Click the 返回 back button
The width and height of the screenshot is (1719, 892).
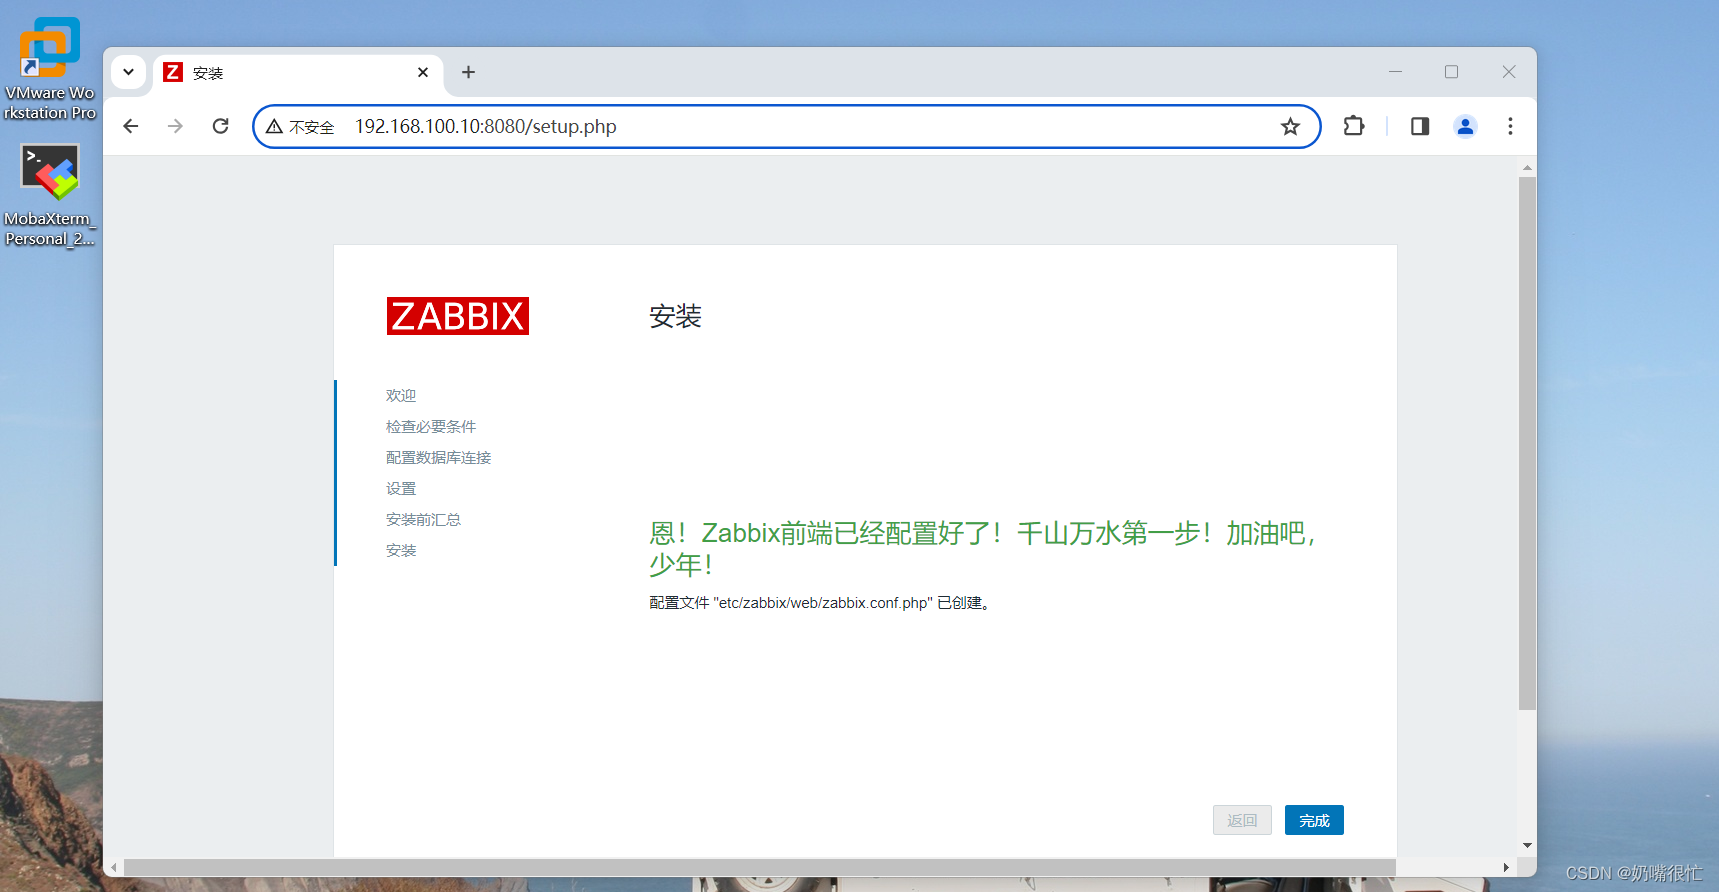pos(1242,820)
